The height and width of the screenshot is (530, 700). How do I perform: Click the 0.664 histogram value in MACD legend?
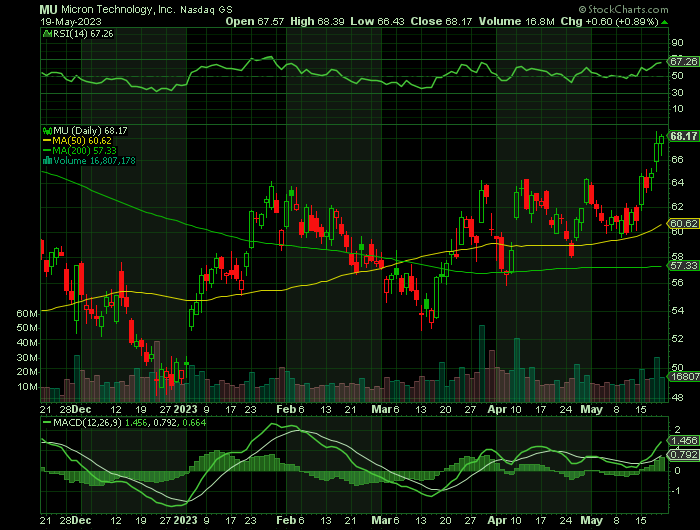pyautogui.click(x=194, y=423)
